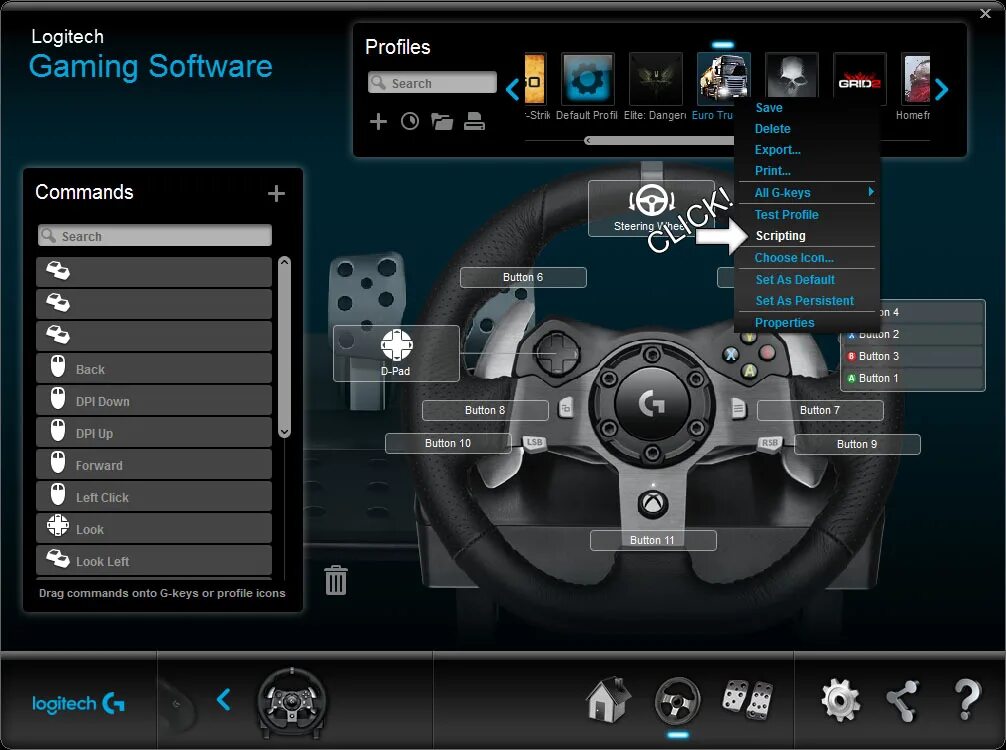The height and width of the screenshot is (750, 1006).
Task: Click the Button 3 label (B)
Action: click(x=913, y=357)
